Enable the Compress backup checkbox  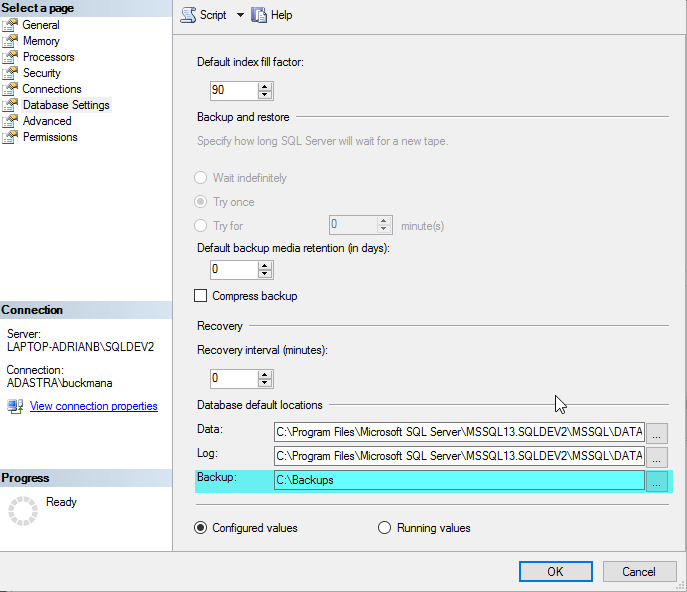pos(201,296)
